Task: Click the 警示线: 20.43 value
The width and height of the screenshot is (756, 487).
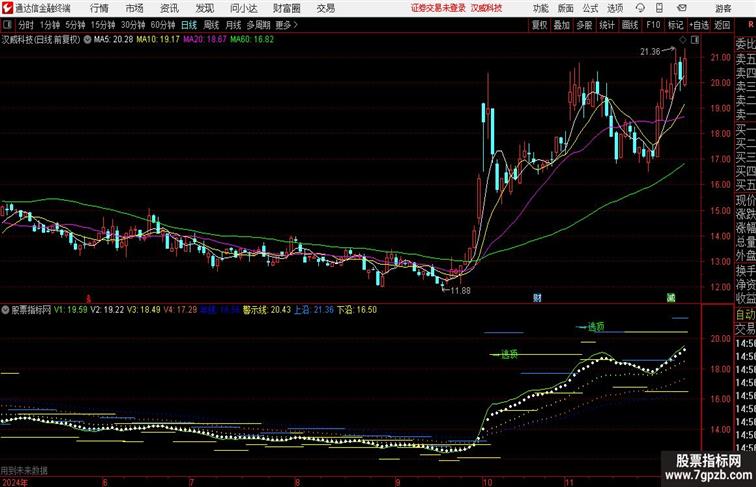Action: pos(267,310)
